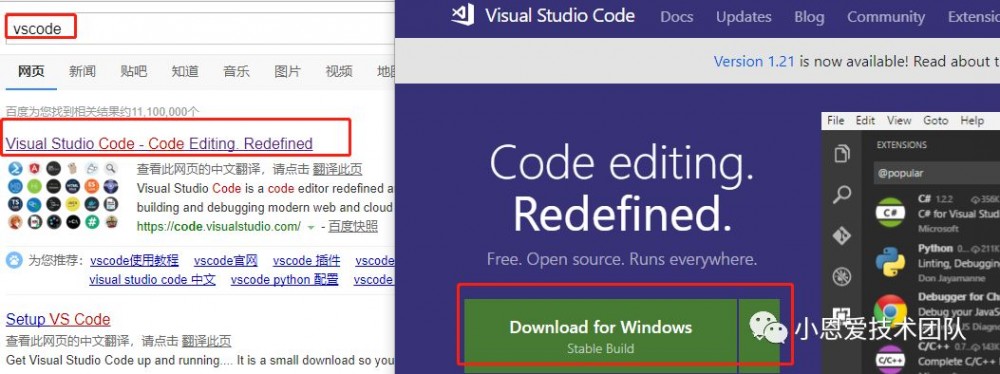Open the vscode使用教程 suggestion
Viewport: 1000px width, 374px height.
134,260
